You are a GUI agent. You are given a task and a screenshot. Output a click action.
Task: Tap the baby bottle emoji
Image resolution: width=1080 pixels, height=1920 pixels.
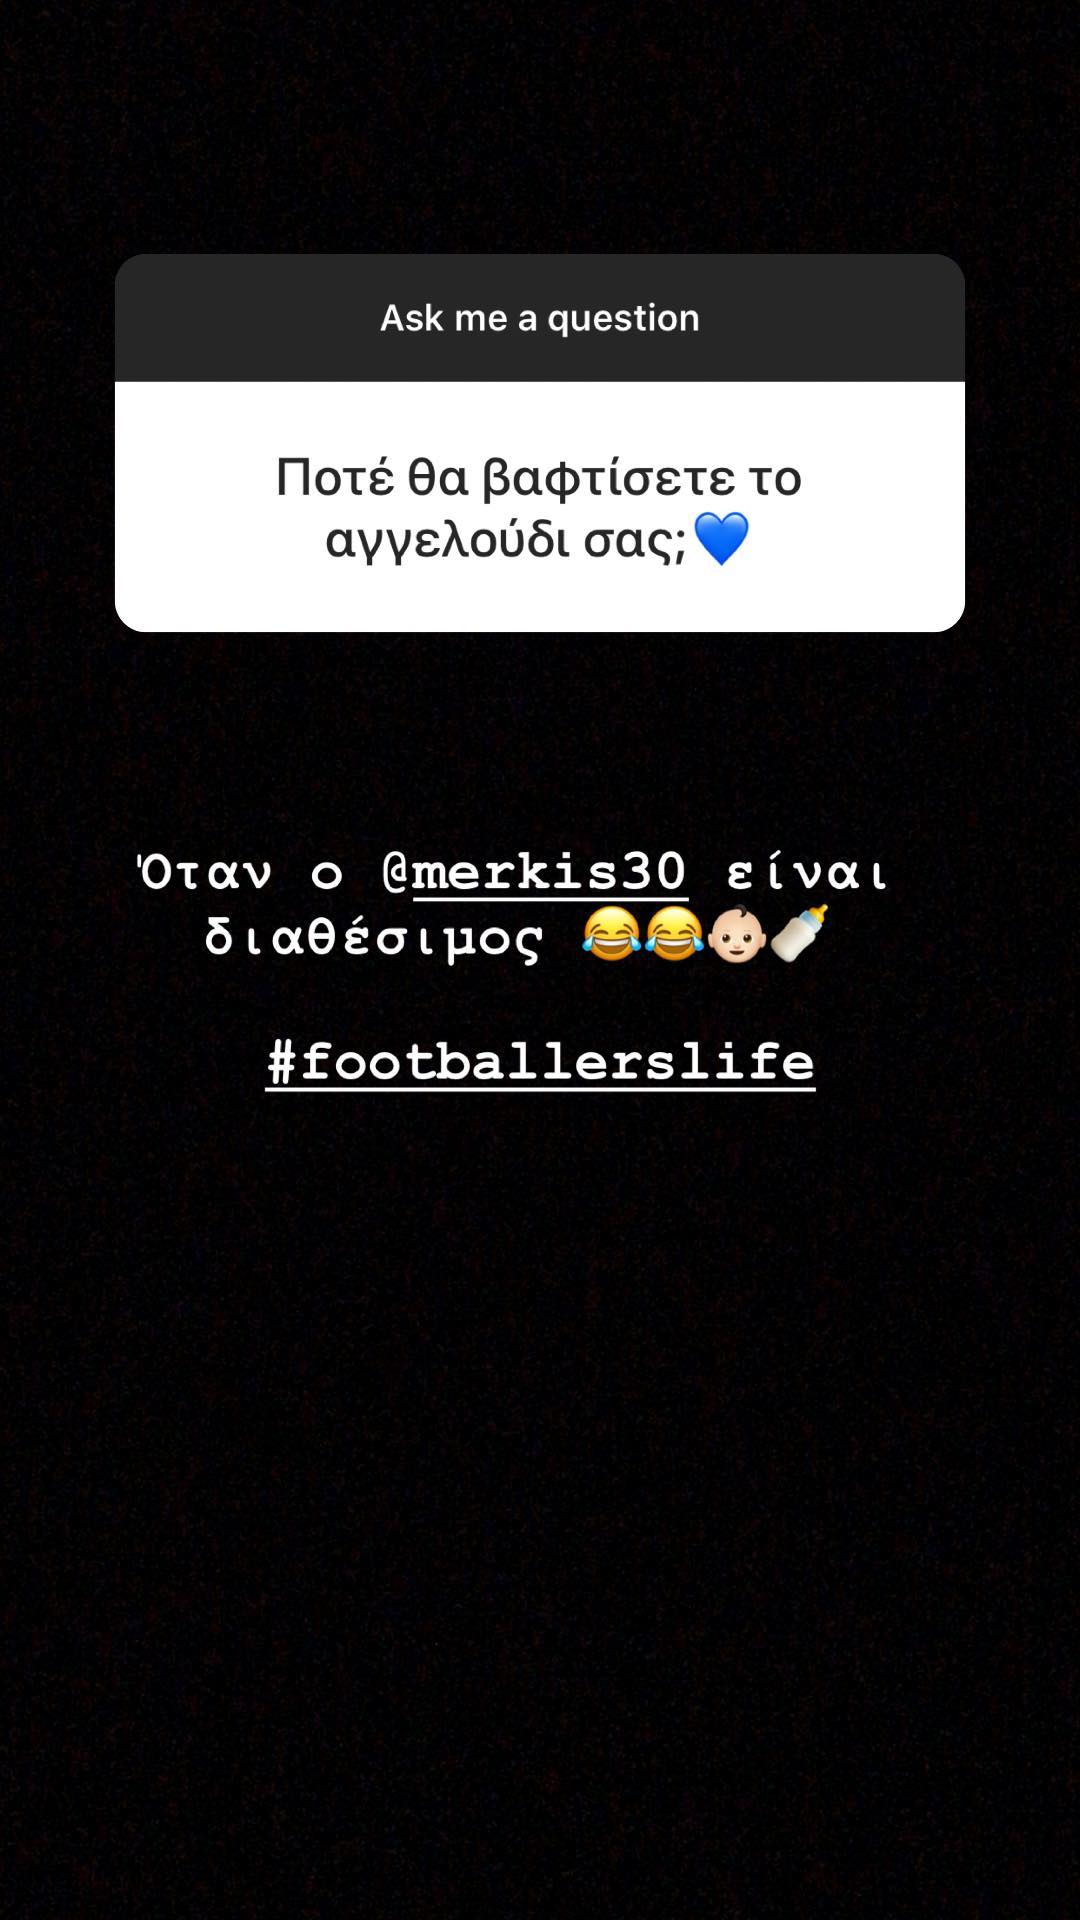tap(800, 933)
